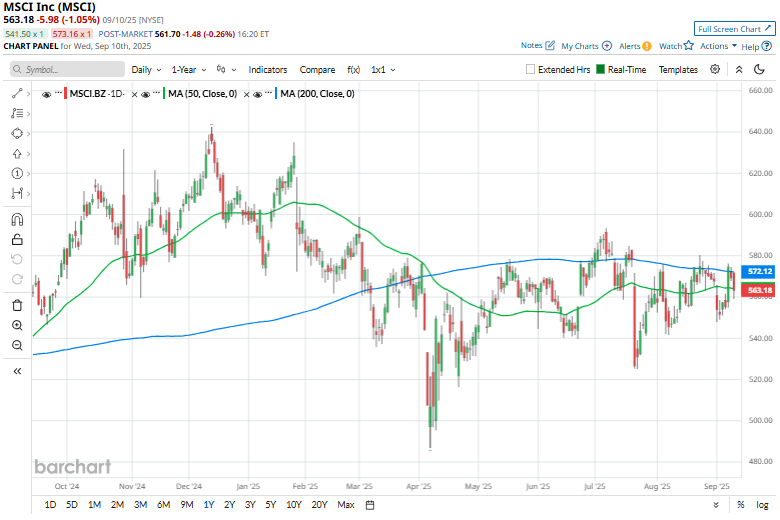Remove the MSCI.BZ series with X

134,94
